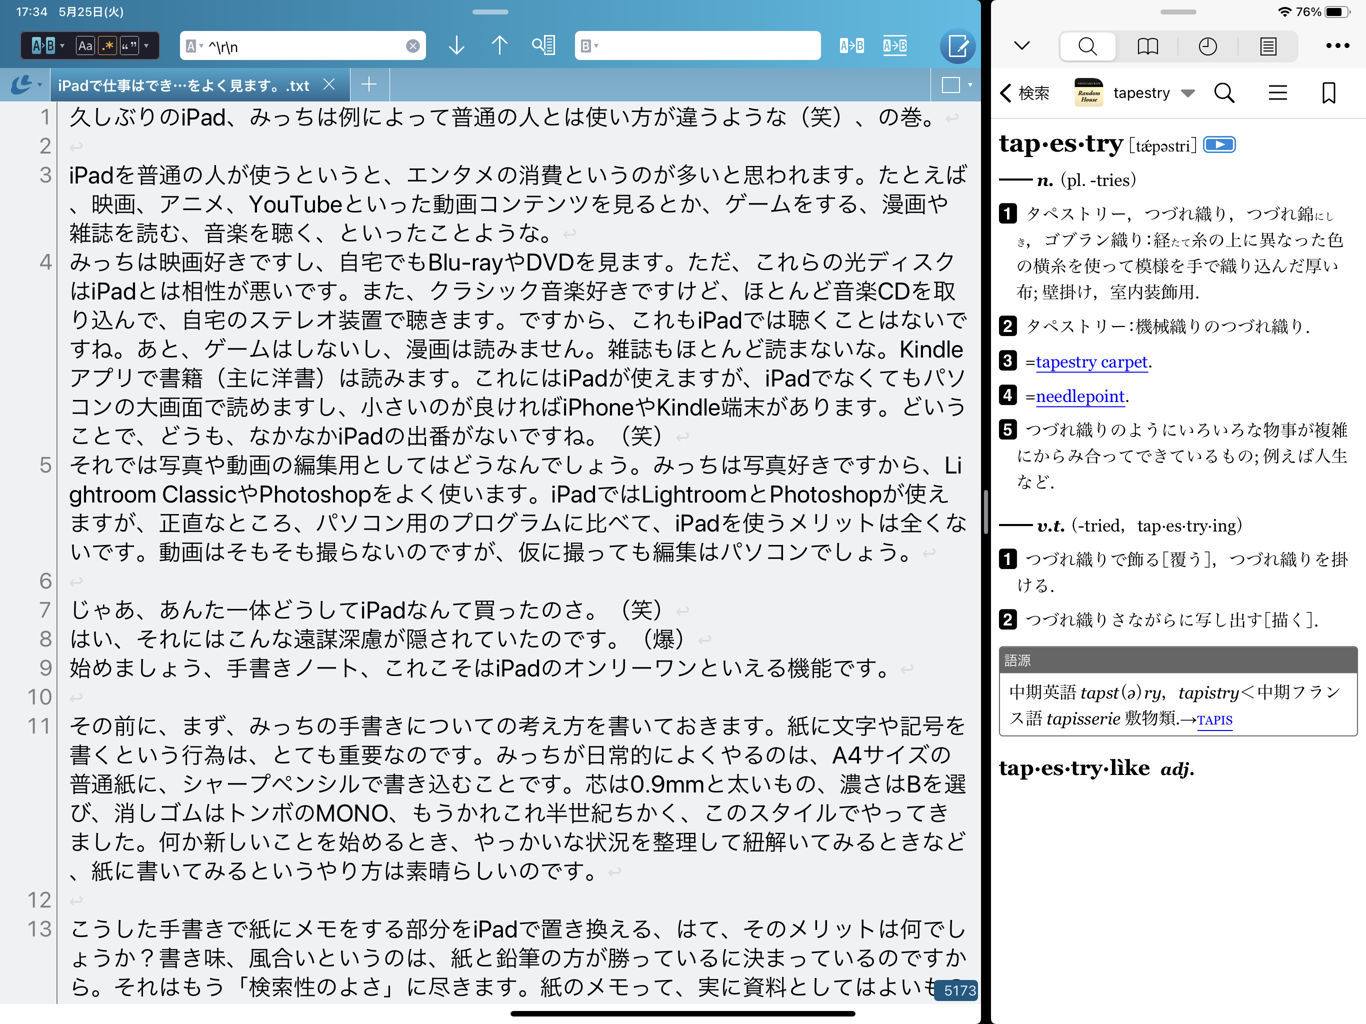Click the search field containing ^\r\n
This screenshot has width=1366, height=1024.
click(x=303, y=46)
